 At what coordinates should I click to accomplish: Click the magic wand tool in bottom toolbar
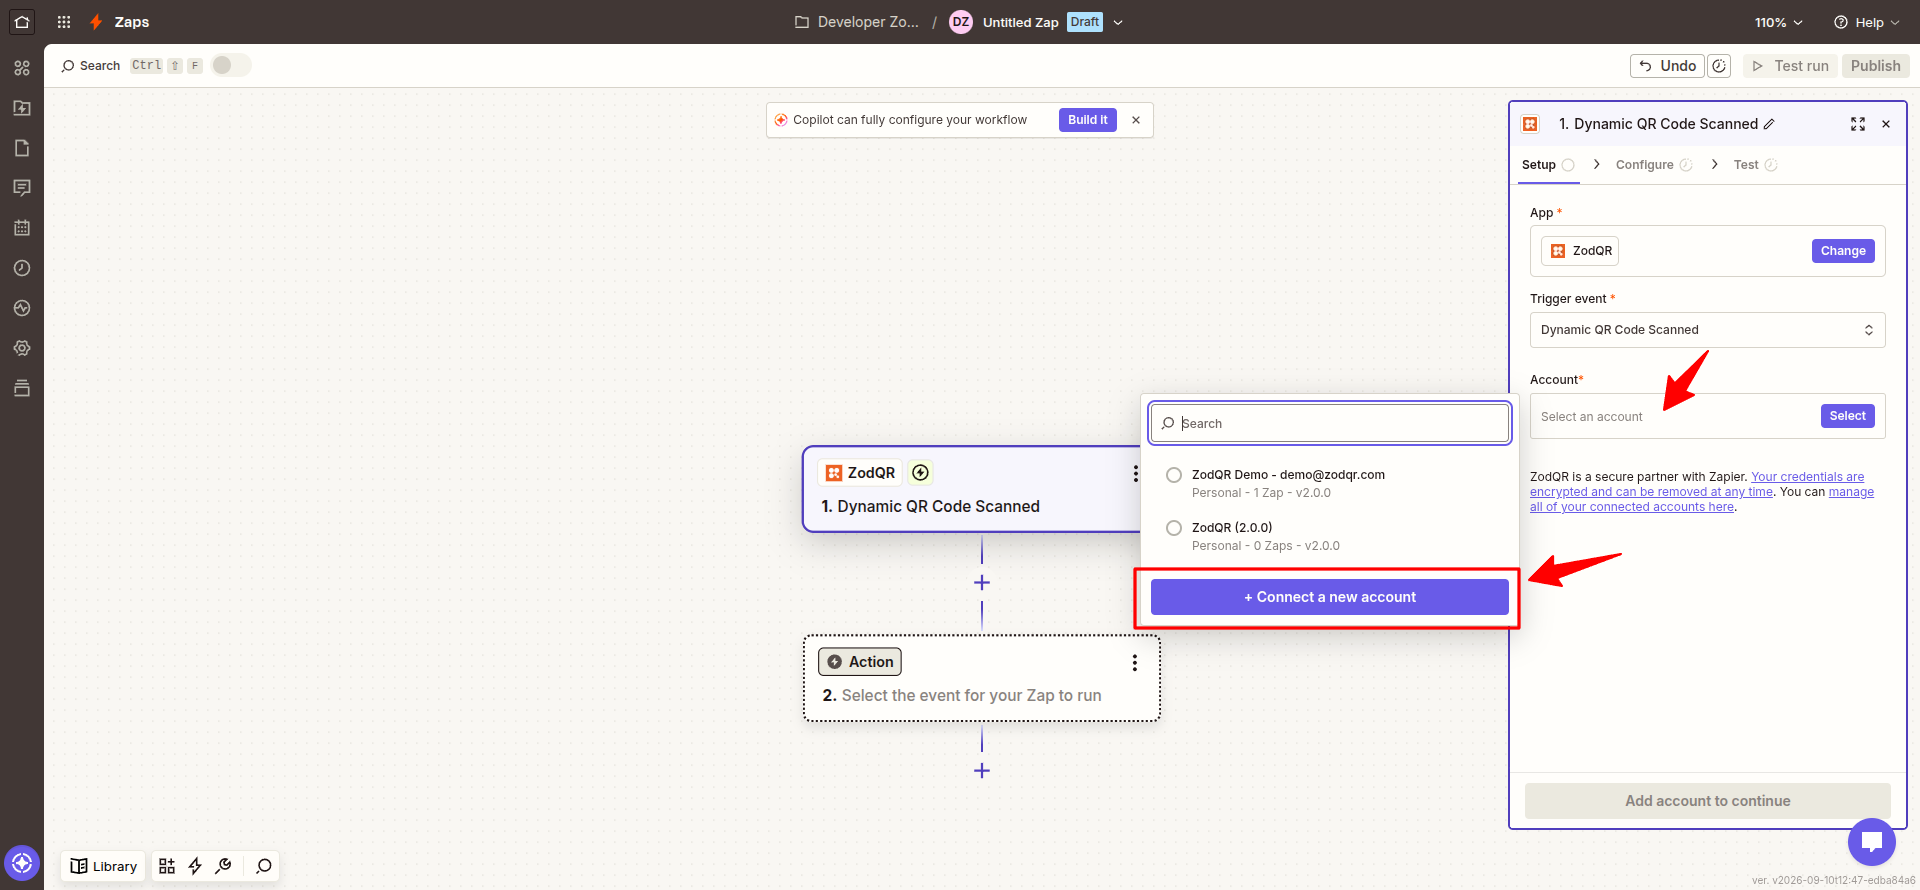[x=223, y=866]
